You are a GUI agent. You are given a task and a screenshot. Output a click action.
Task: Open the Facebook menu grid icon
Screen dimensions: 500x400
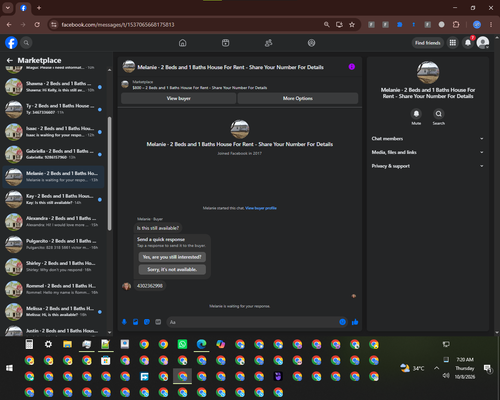[x=452, y=43]
